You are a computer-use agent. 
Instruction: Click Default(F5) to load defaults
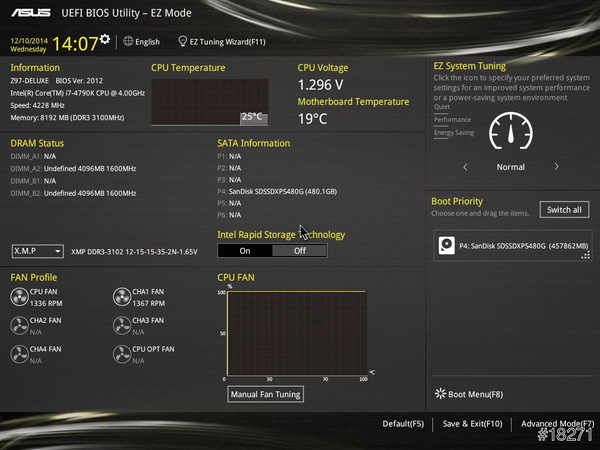[x=403, y=424]
